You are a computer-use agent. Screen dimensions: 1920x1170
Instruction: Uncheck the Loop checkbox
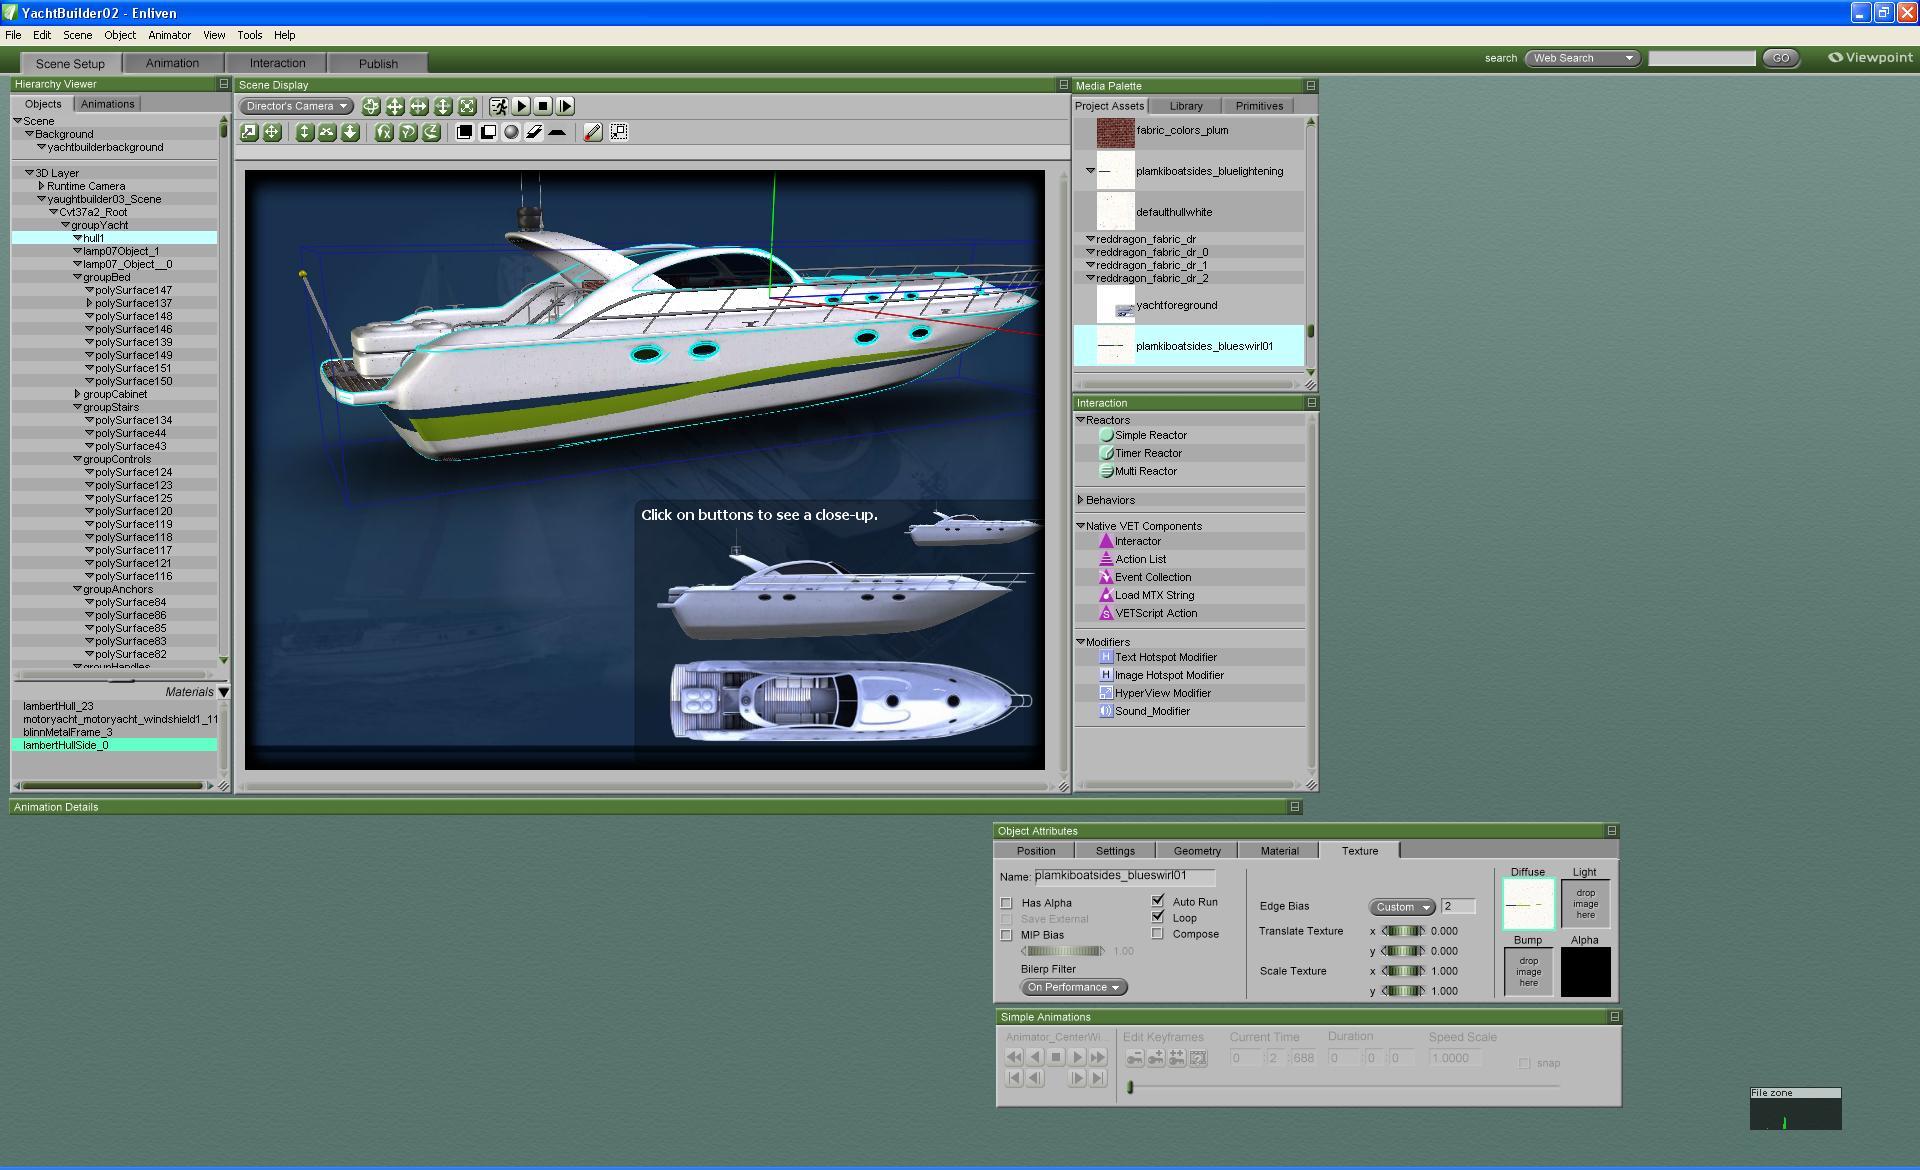pos(1158,917)
